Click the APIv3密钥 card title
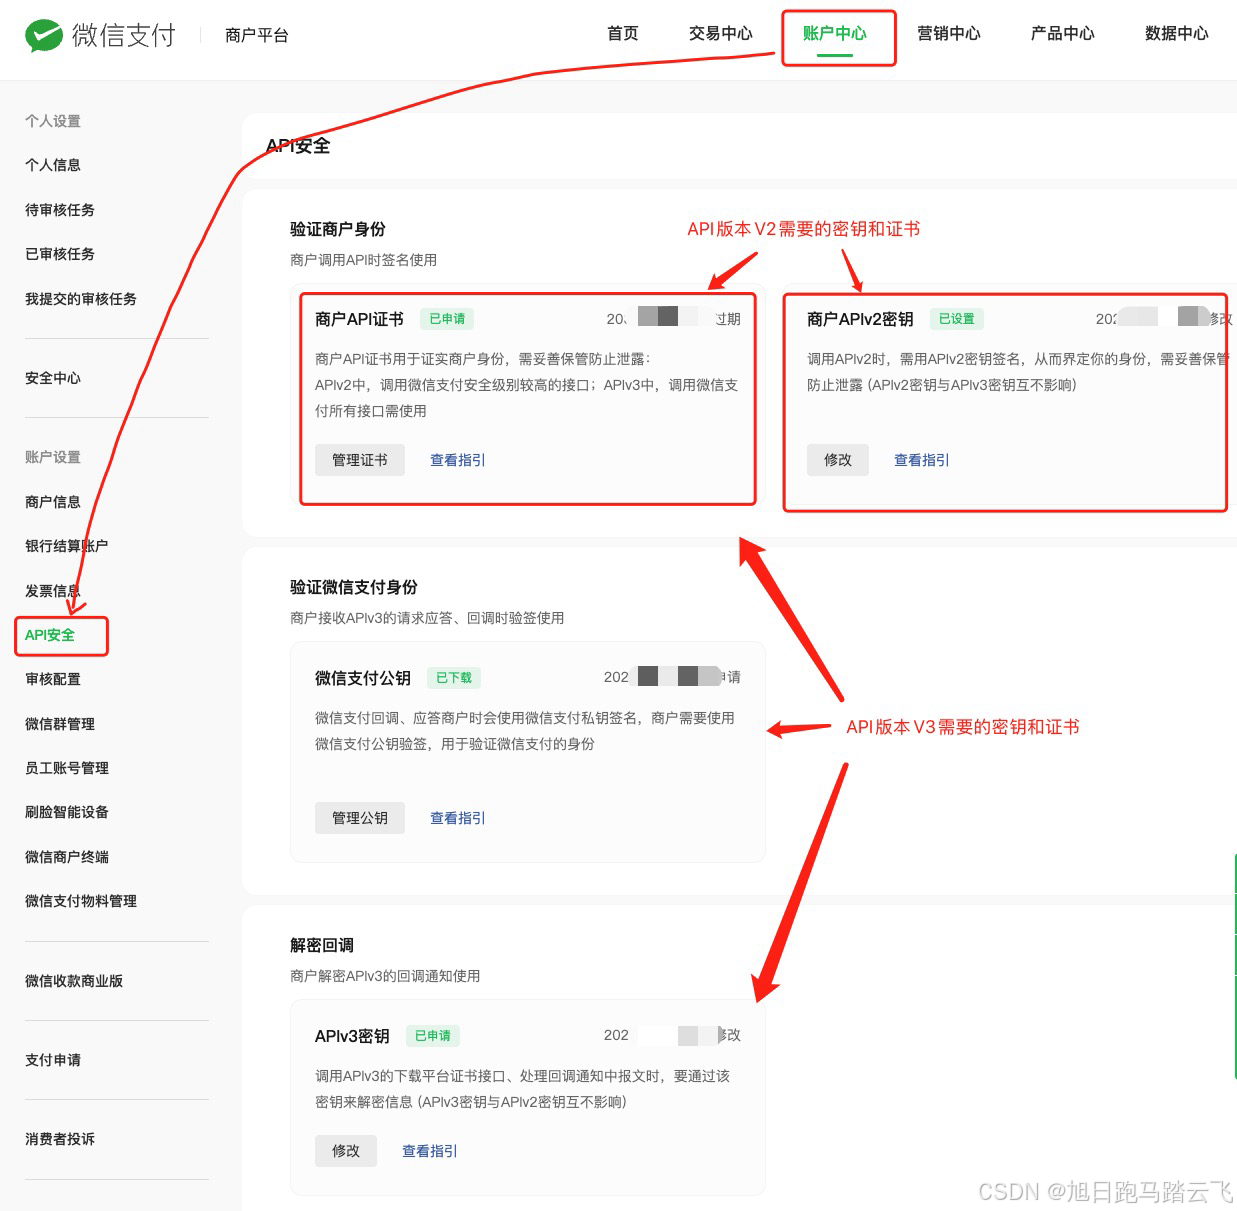Screen dimensions: 1237x1211 [352, 1036]
